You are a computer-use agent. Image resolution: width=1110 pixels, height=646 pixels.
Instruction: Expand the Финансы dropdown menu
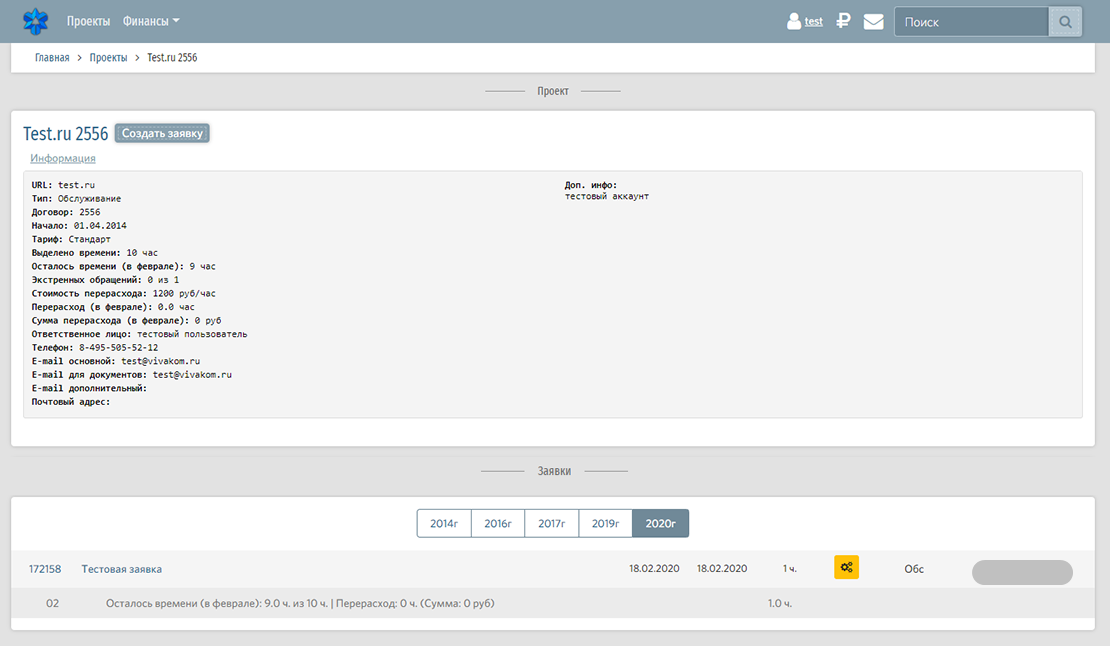pos(151,21)
